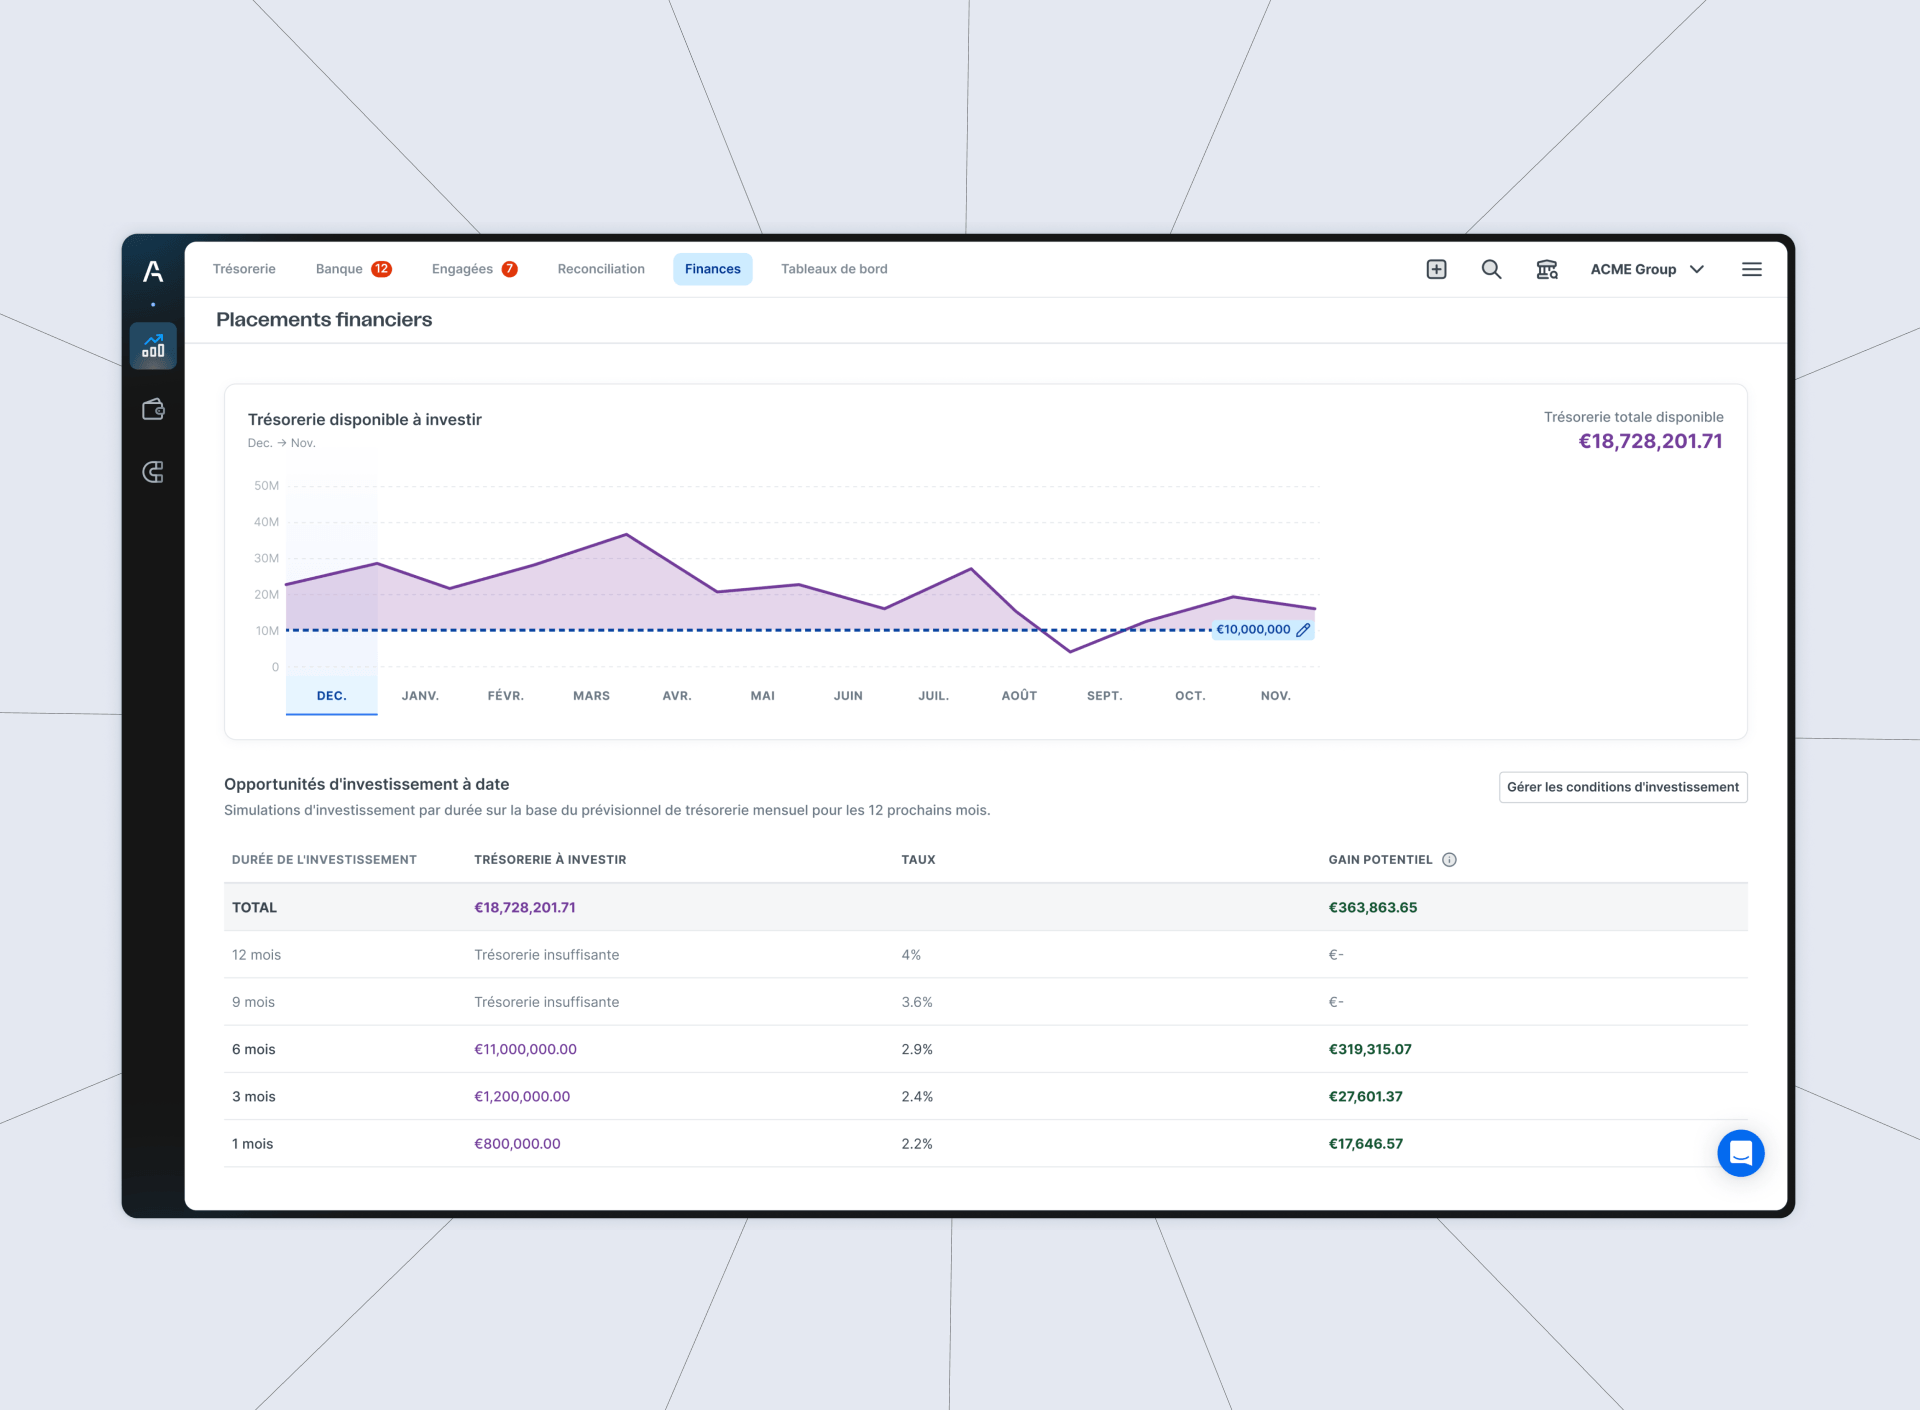Open the wallet sidebar icon
The height and width of the screenshot is (1410, 1920).
point(153,409)
